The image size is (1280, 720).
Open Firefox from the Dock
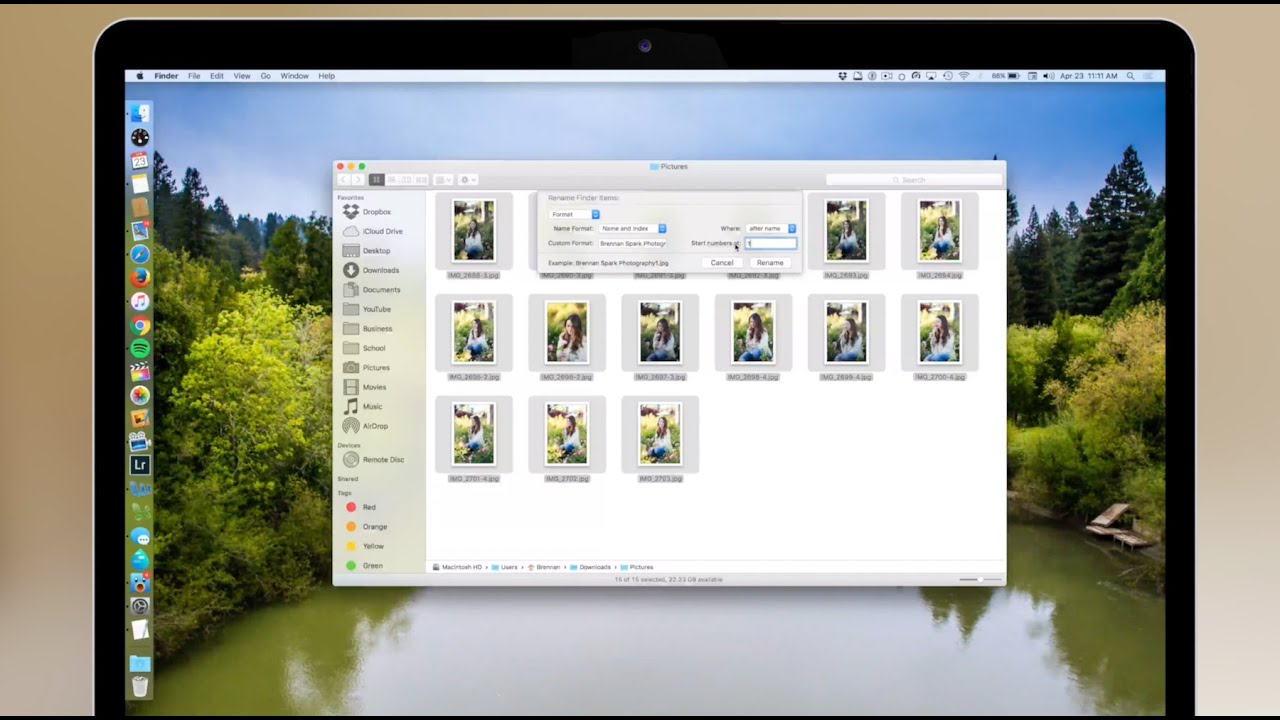[140, 278]
